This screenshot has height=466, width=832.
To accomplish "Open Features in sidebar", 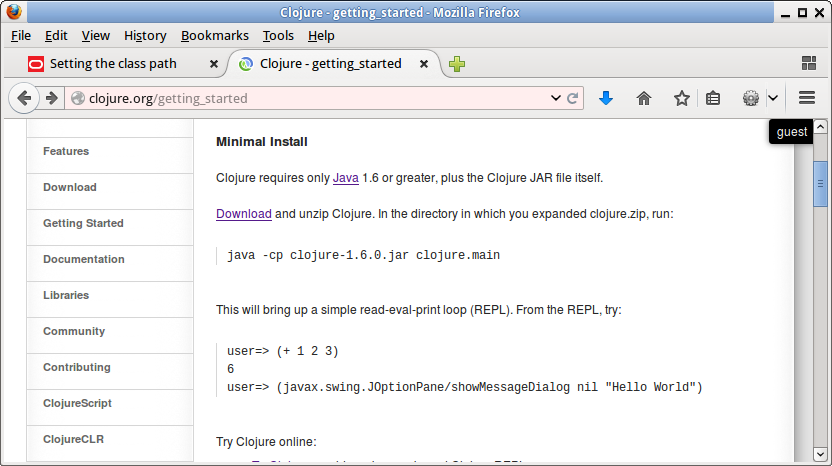I will (x=66, y=151).
